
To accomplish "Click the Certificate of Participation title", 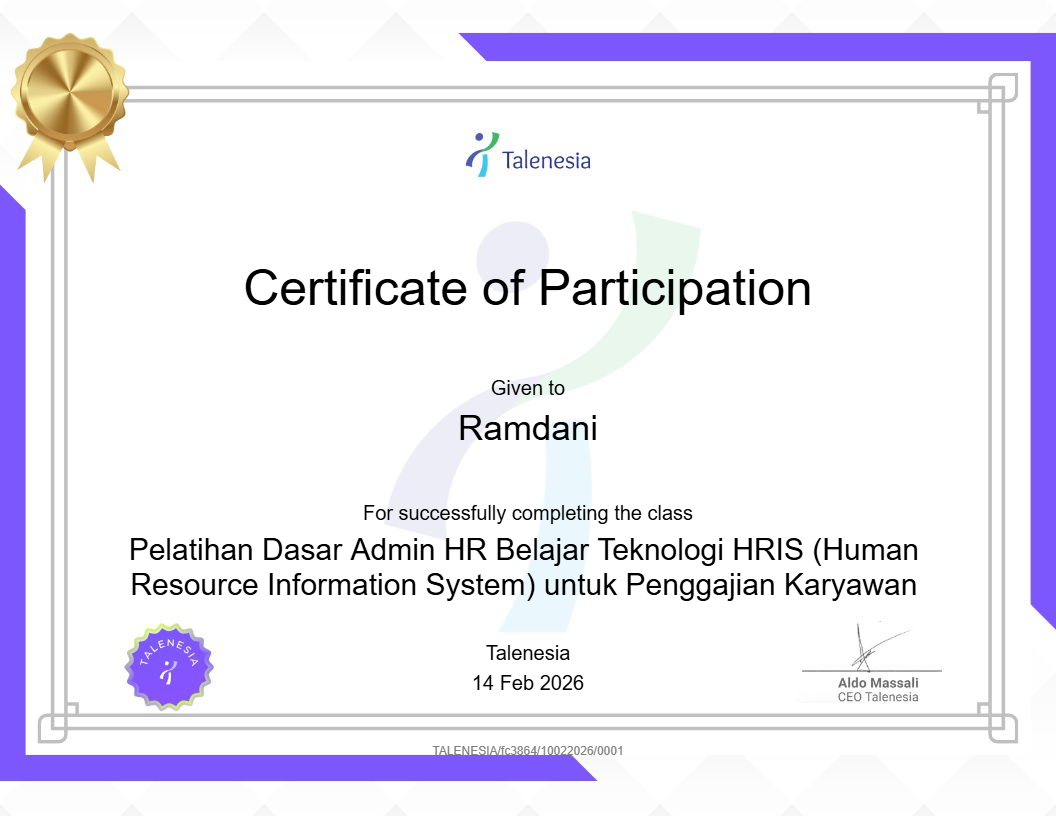I will coord(527,288).
